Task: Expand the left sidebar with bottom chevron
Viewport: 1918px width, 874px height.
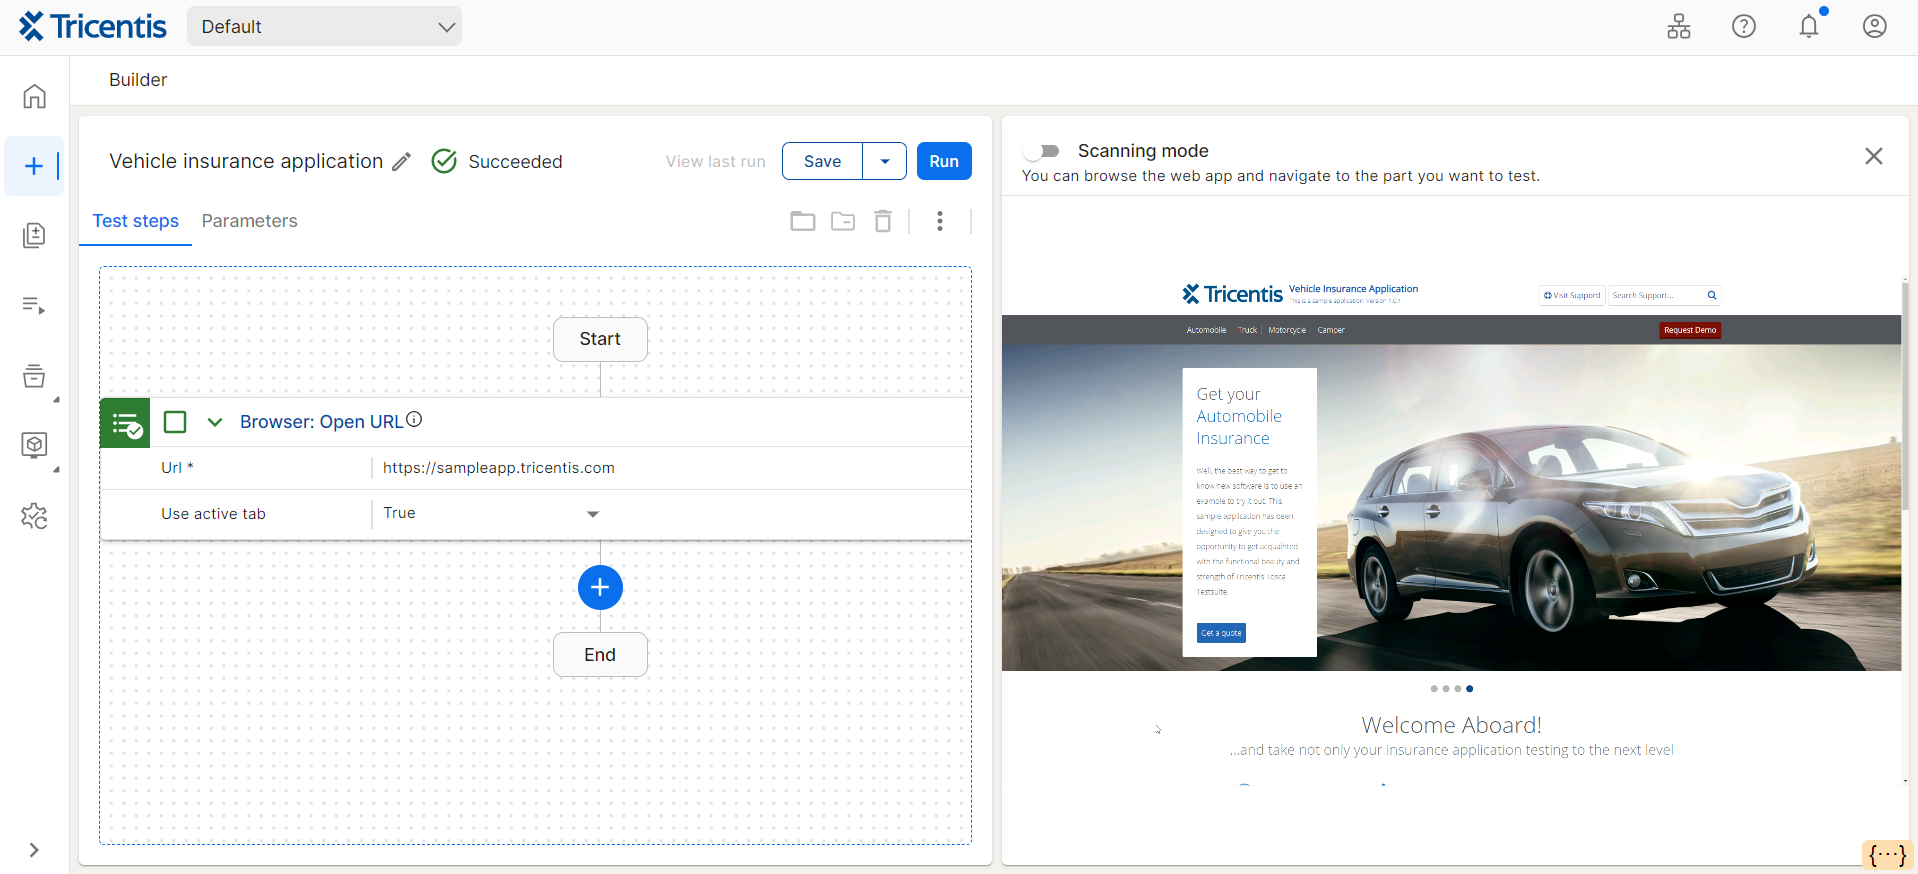Action: [34, 850]
